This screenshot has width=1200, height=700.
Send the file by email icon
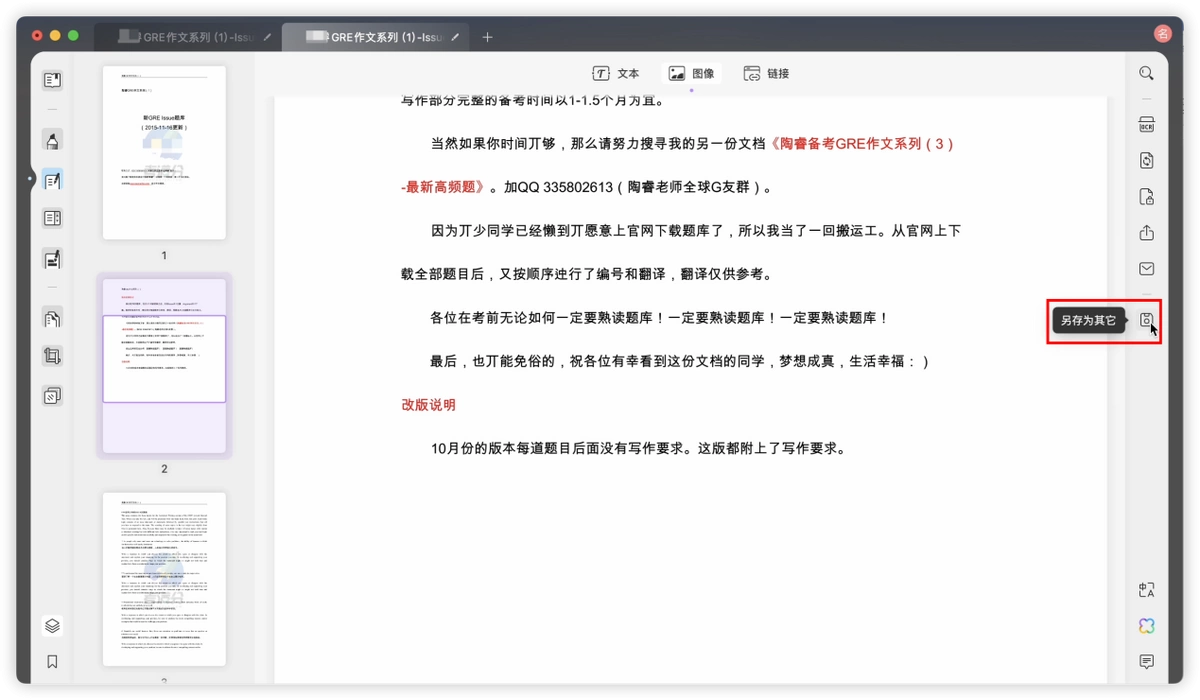(1146, 269)
